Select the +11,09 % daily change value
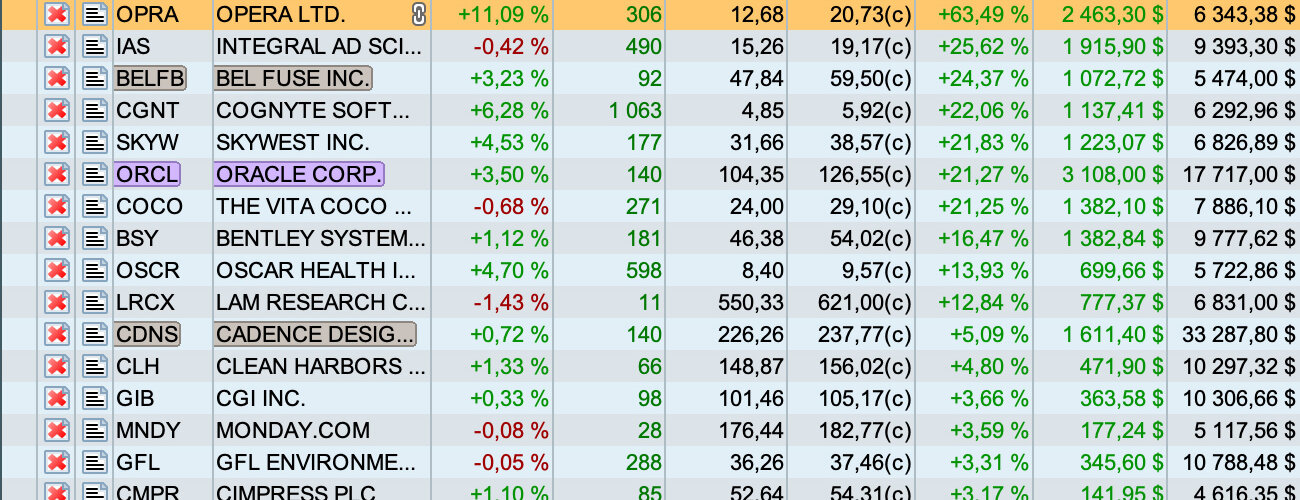 [503, 15]
